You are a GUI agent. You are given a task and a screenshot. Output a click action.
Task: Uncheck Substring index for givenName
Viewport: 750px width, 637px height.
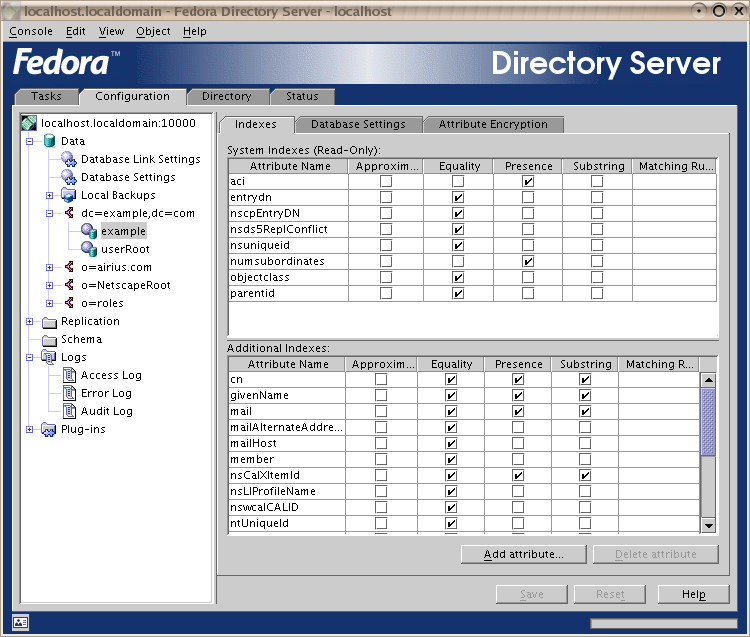tap(585, 395)
